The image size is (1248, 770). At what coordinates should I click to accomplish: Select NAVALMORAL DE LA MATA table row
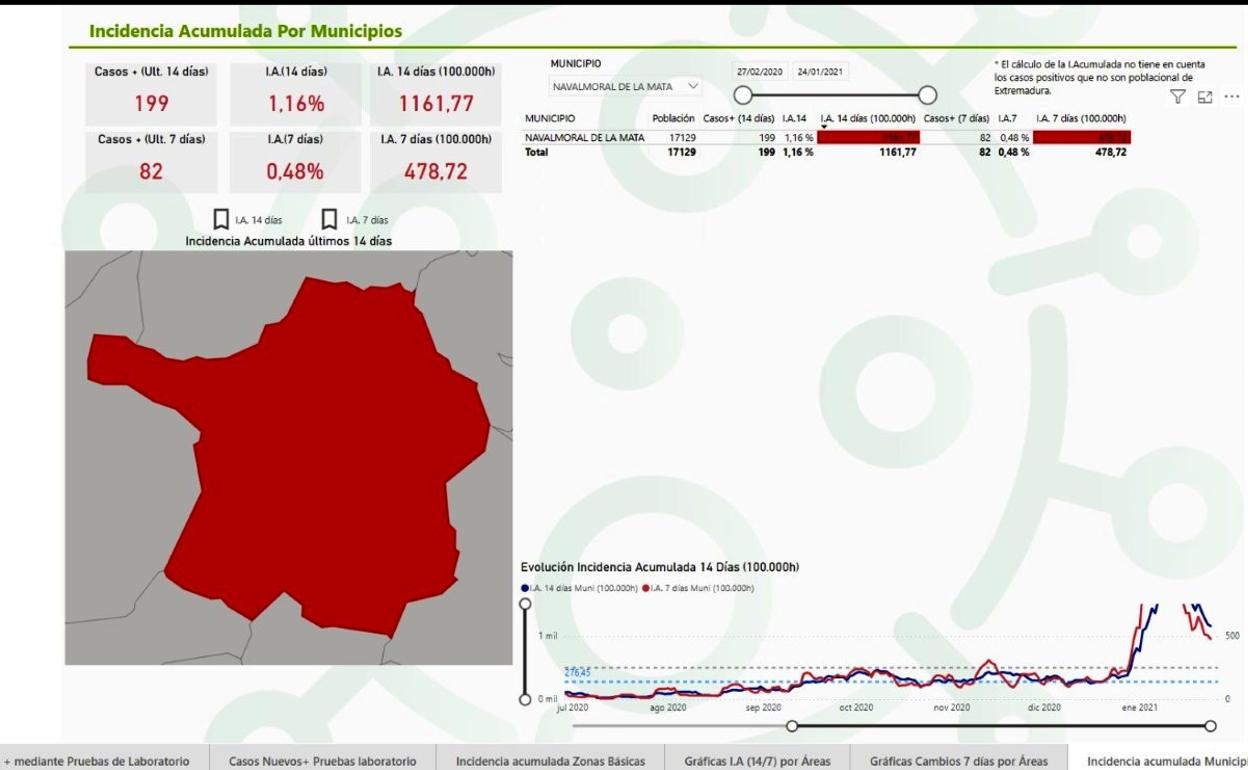pyautogui.click(x=827, y=137)
